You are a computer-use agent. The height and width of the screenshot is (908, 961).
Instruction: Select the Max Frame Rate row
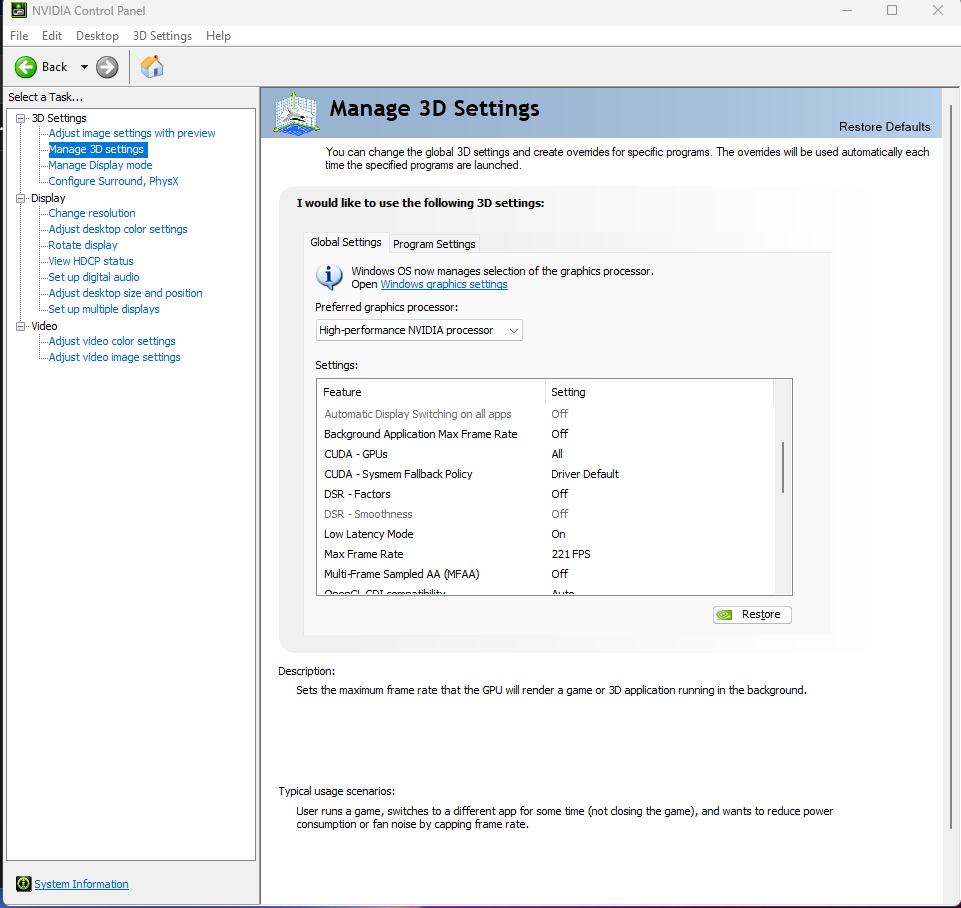click(545, 554)
